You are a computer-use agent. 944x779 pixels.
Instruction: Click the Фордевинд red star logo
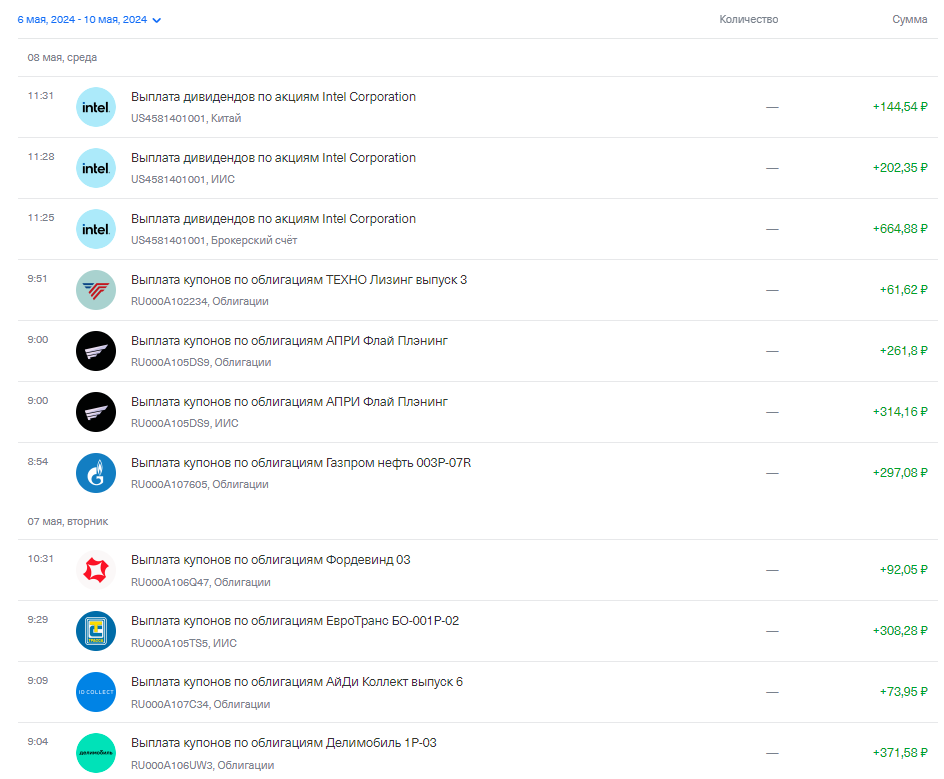click(x=96, y=570)
